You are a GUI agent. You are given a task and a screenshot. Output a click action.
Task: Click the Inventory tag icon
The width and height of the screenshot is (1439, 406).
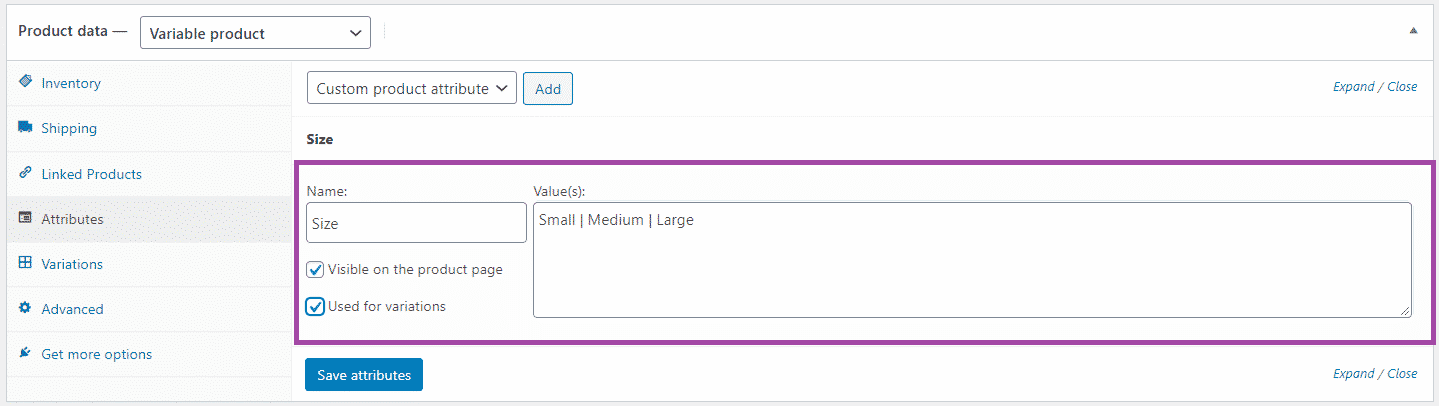(25, 82)
